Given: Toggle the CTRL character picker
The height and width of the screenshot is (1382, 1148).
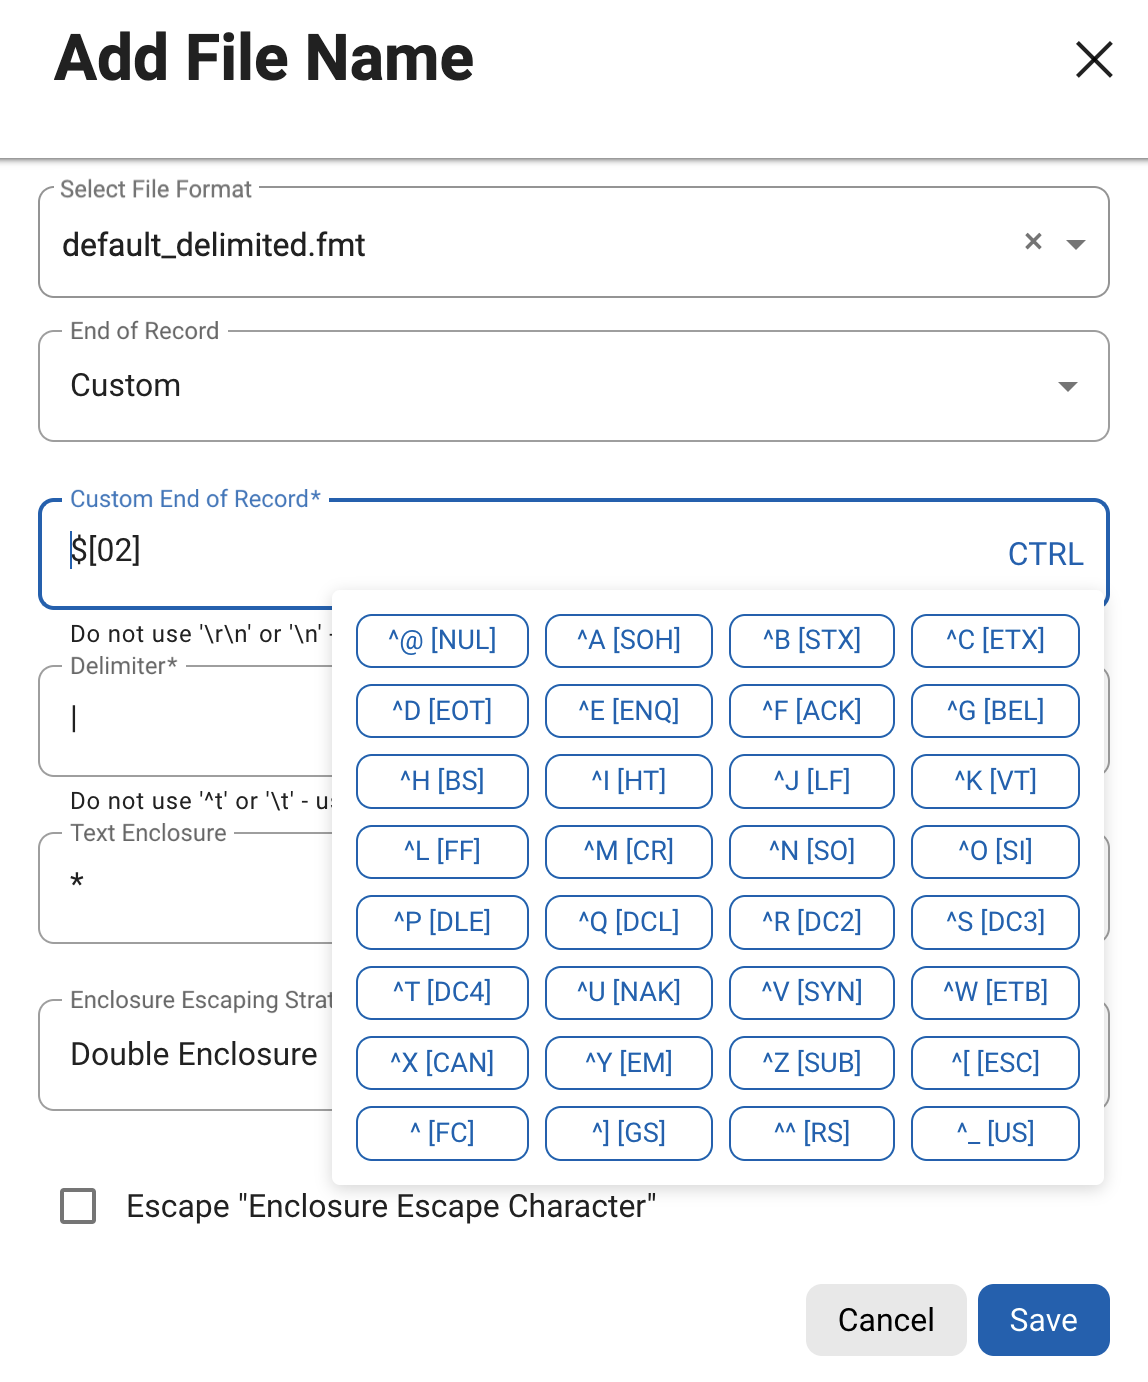Looking at the screenshot, I should tap(1045, 553).
